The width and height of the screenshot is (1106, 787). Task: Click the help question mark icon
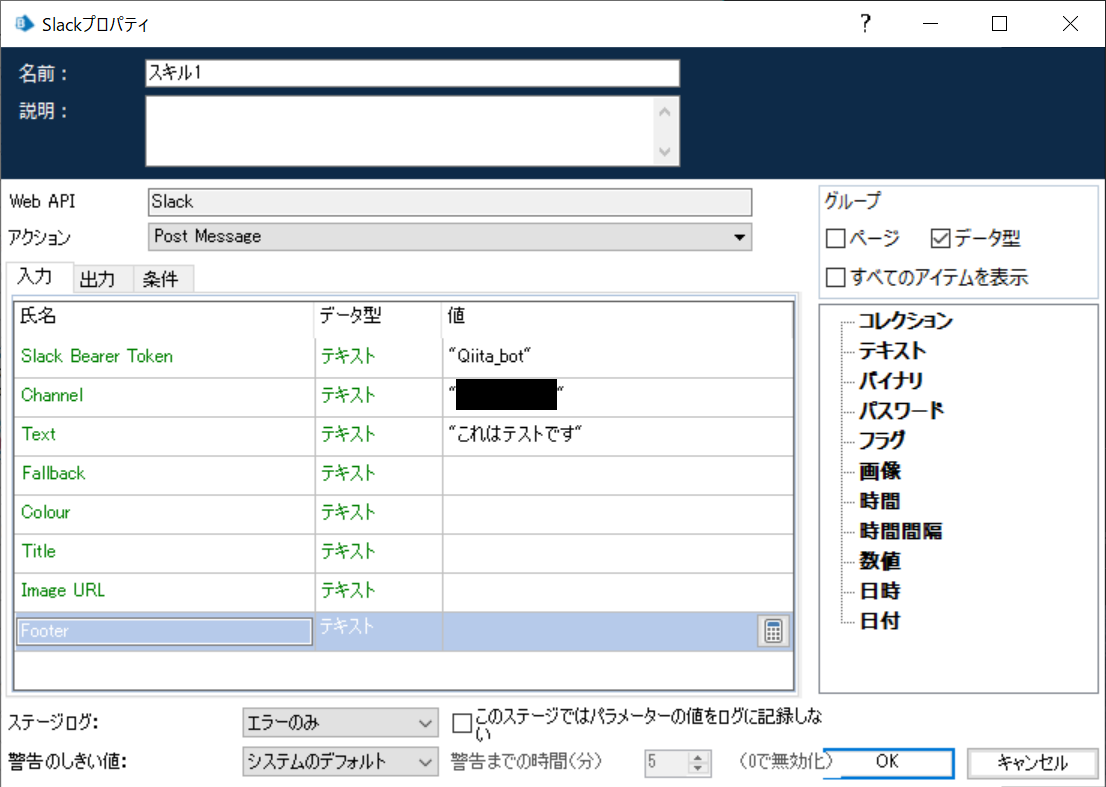click(x=865, y=23)
